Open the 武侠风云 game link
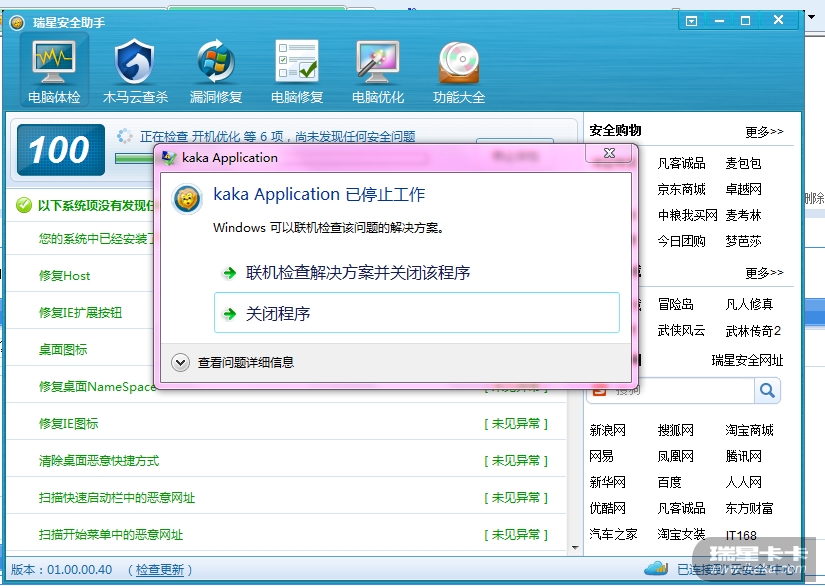The height and width of the screenshot is (588, 825). click(x=681, y=331)
